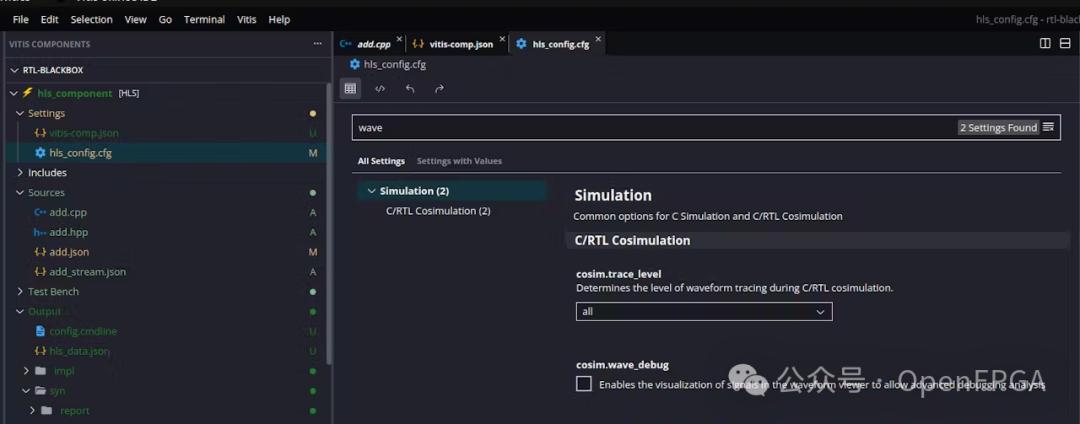This screenshot has width=1080, height=424.
Task: Close the add.cpp editor tab
Action: (x=399, y=43)
